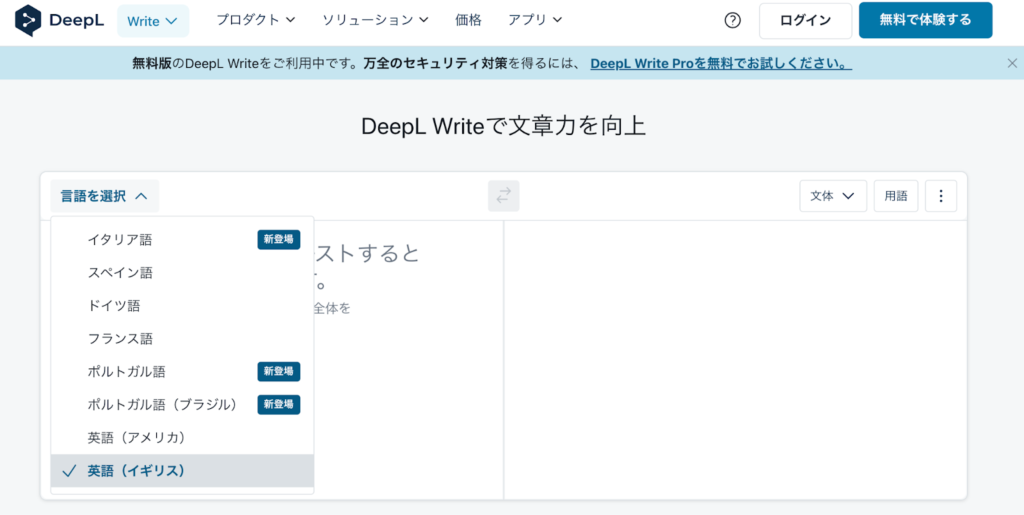Select ドイツ語 from the language list
The image size is (1024, 515).
182,305
